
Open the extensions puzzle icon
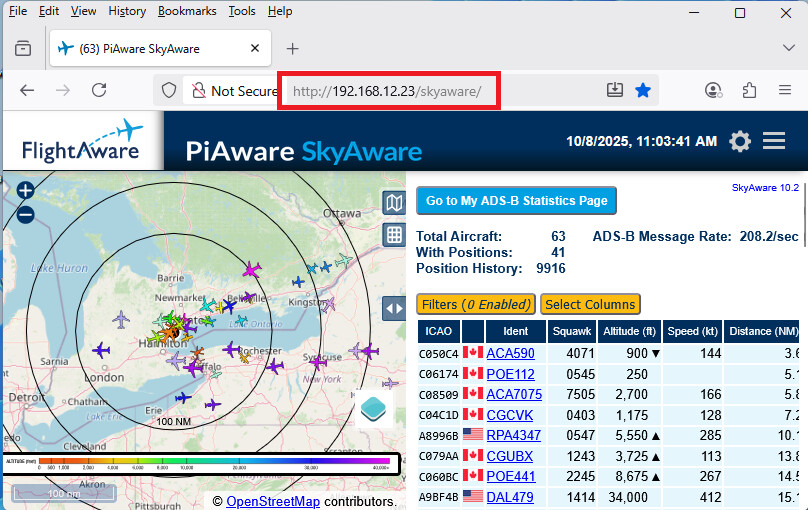(x=749, y=91)
